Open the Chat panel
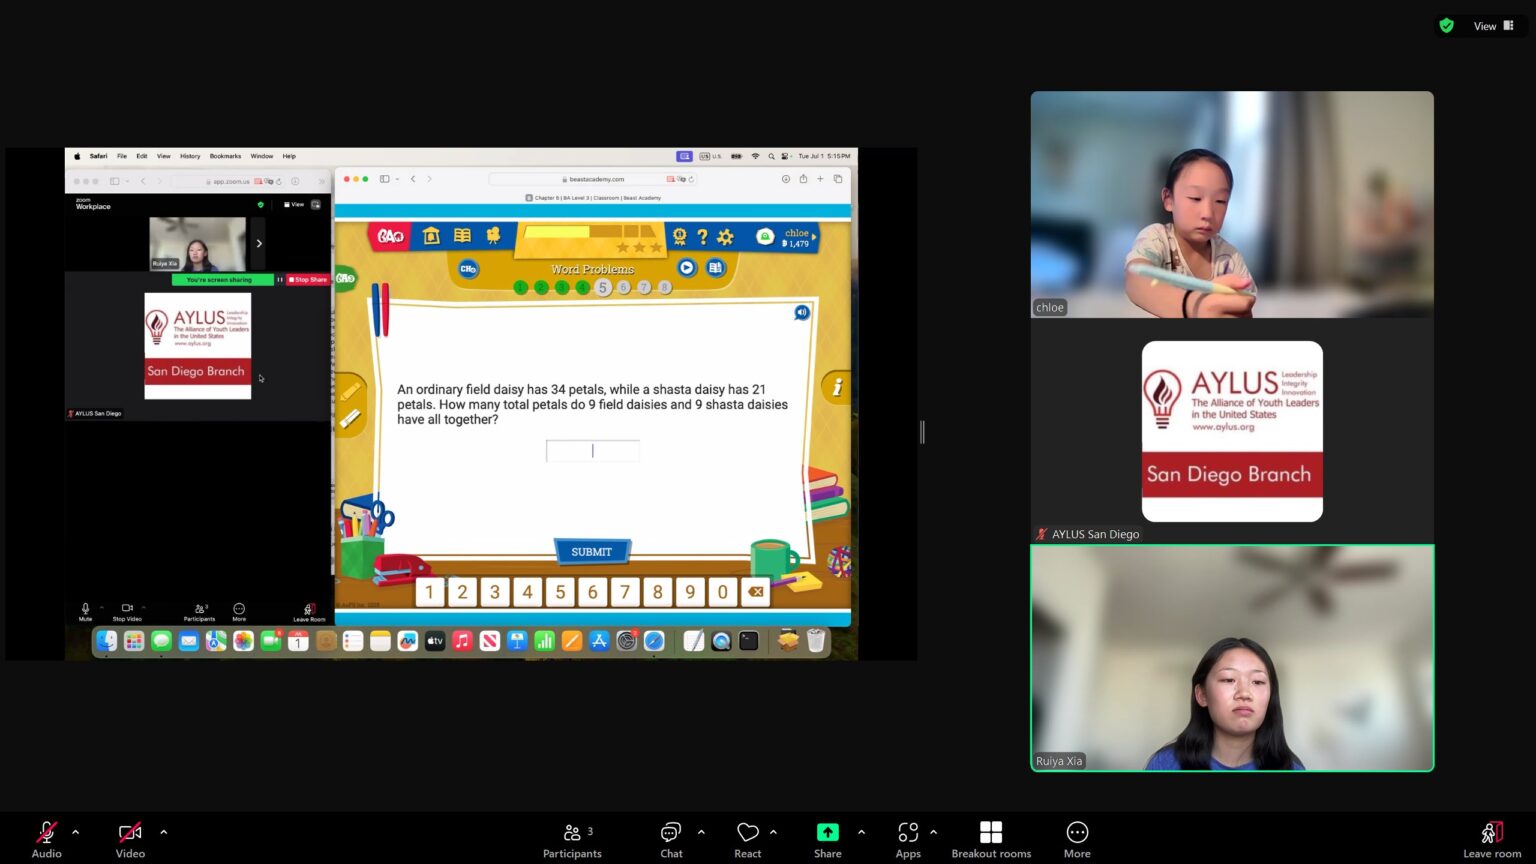Screen dimensions: 1536x864 coord(671,838)
